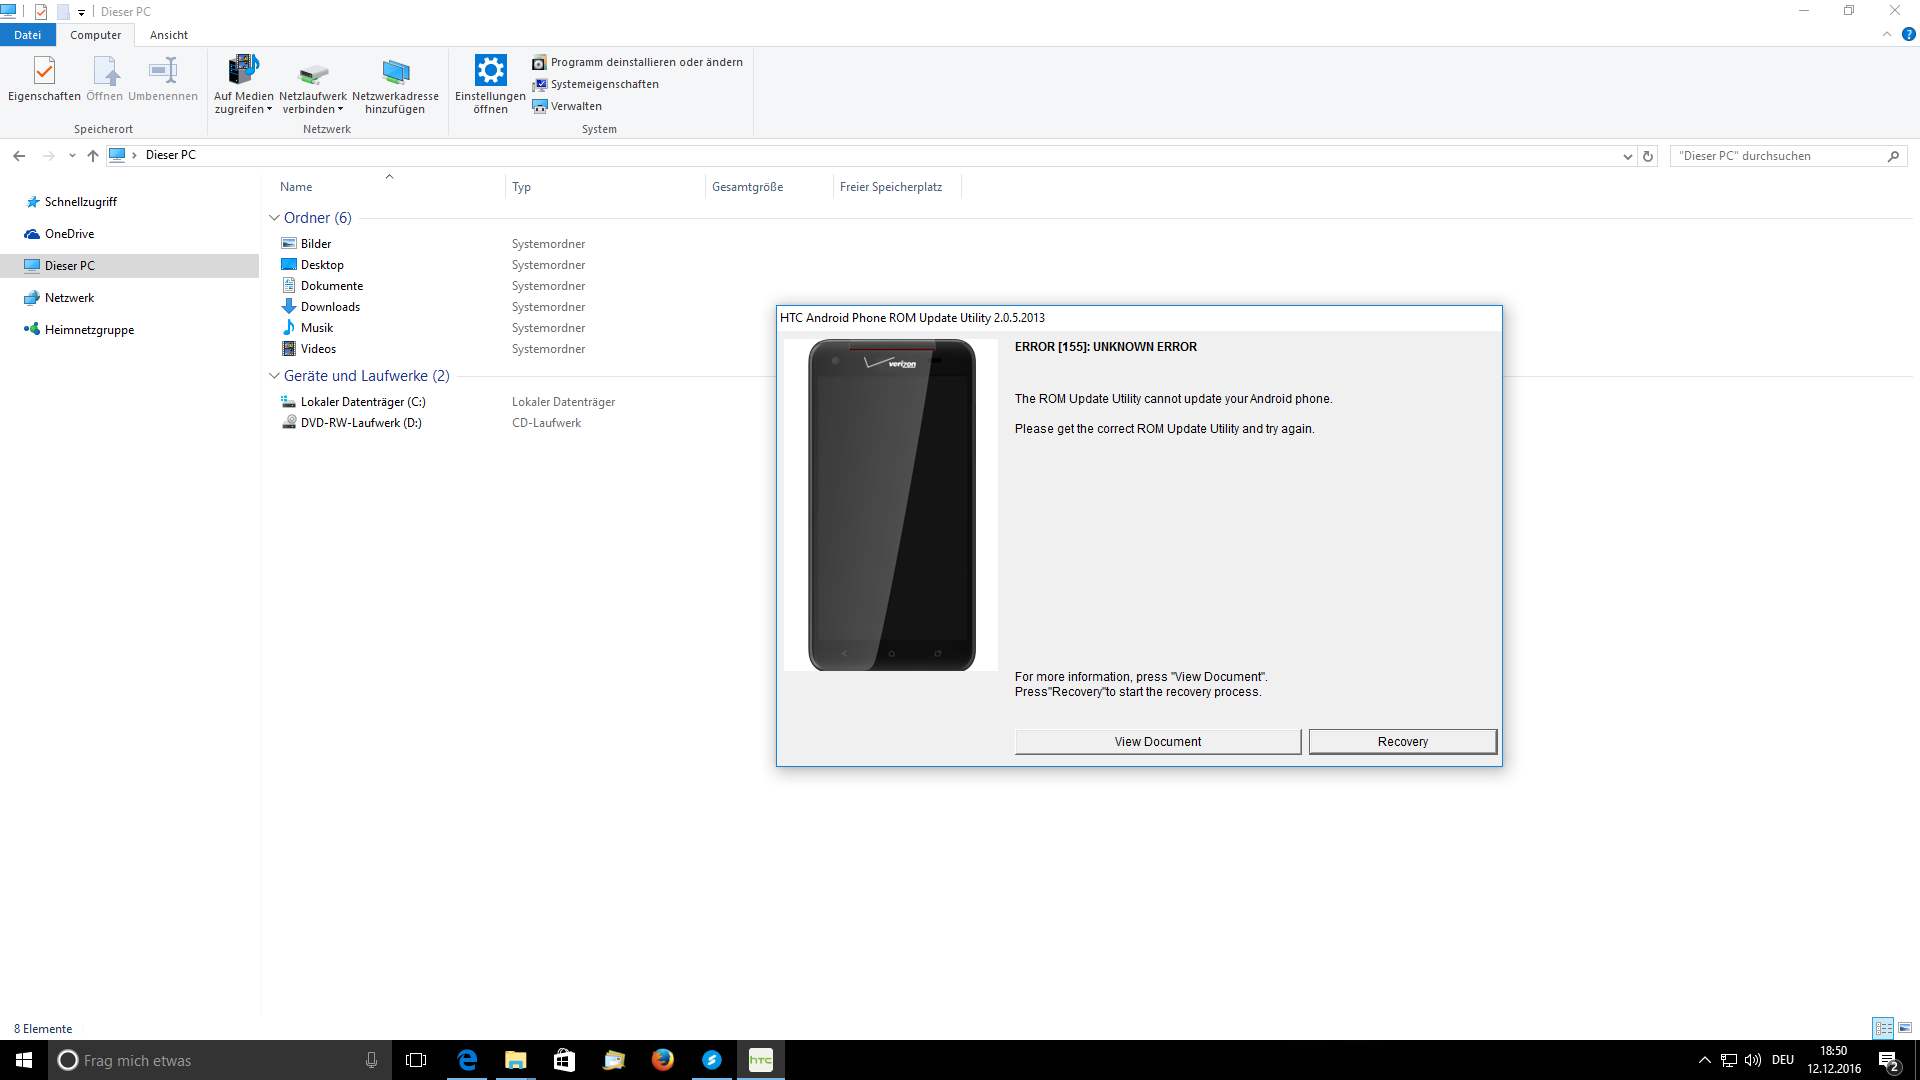
Task: Switch to large icons view
Action: [1905, 1028]
